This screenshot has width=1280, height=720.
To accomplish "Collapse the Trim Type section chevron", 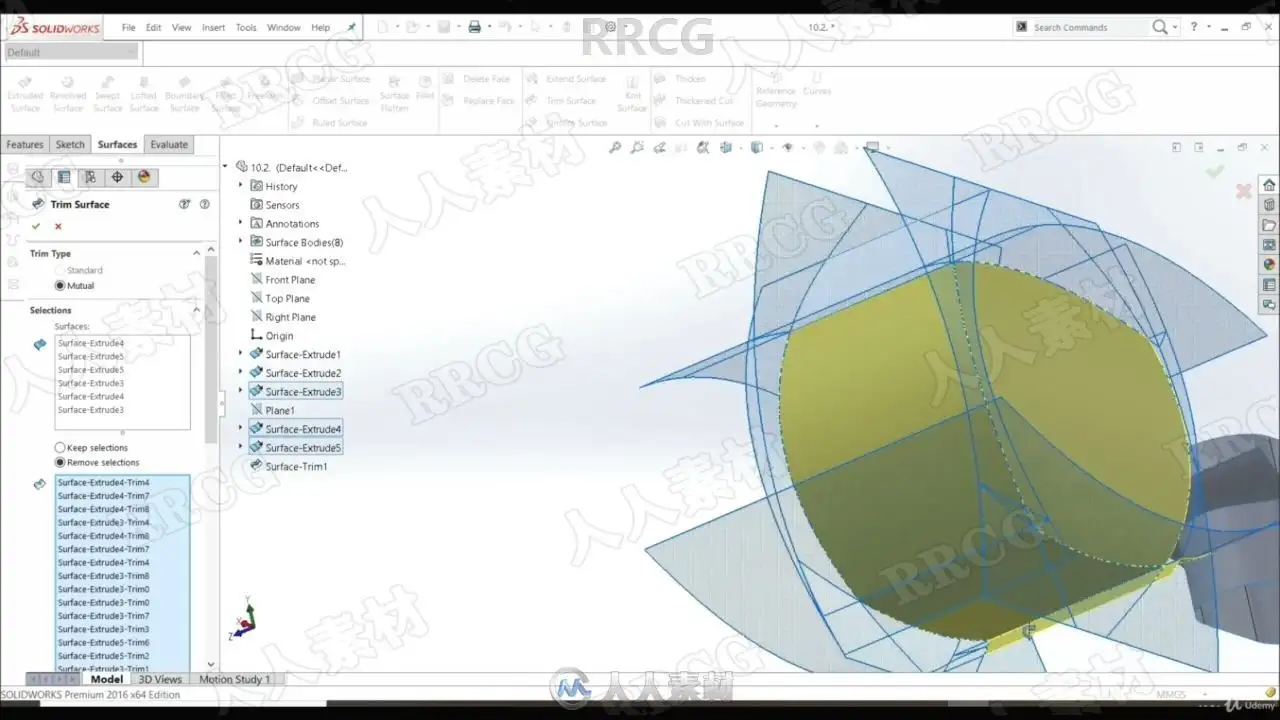I will click(x=196, y=253).
